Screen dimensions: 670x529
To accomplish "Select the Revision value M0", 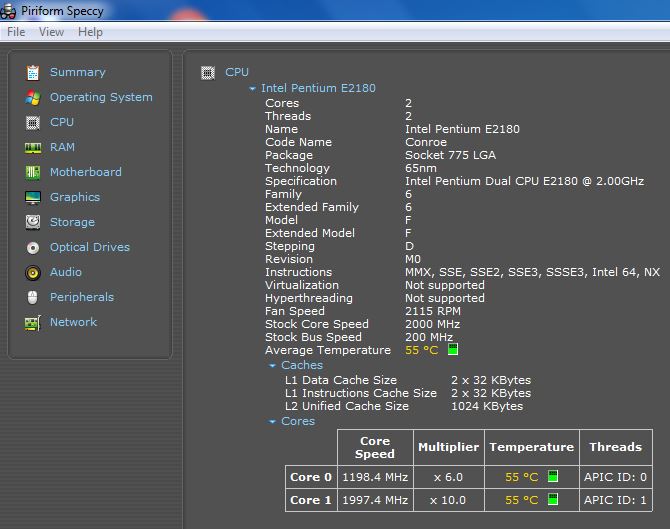I will click(x=413, y=259).
